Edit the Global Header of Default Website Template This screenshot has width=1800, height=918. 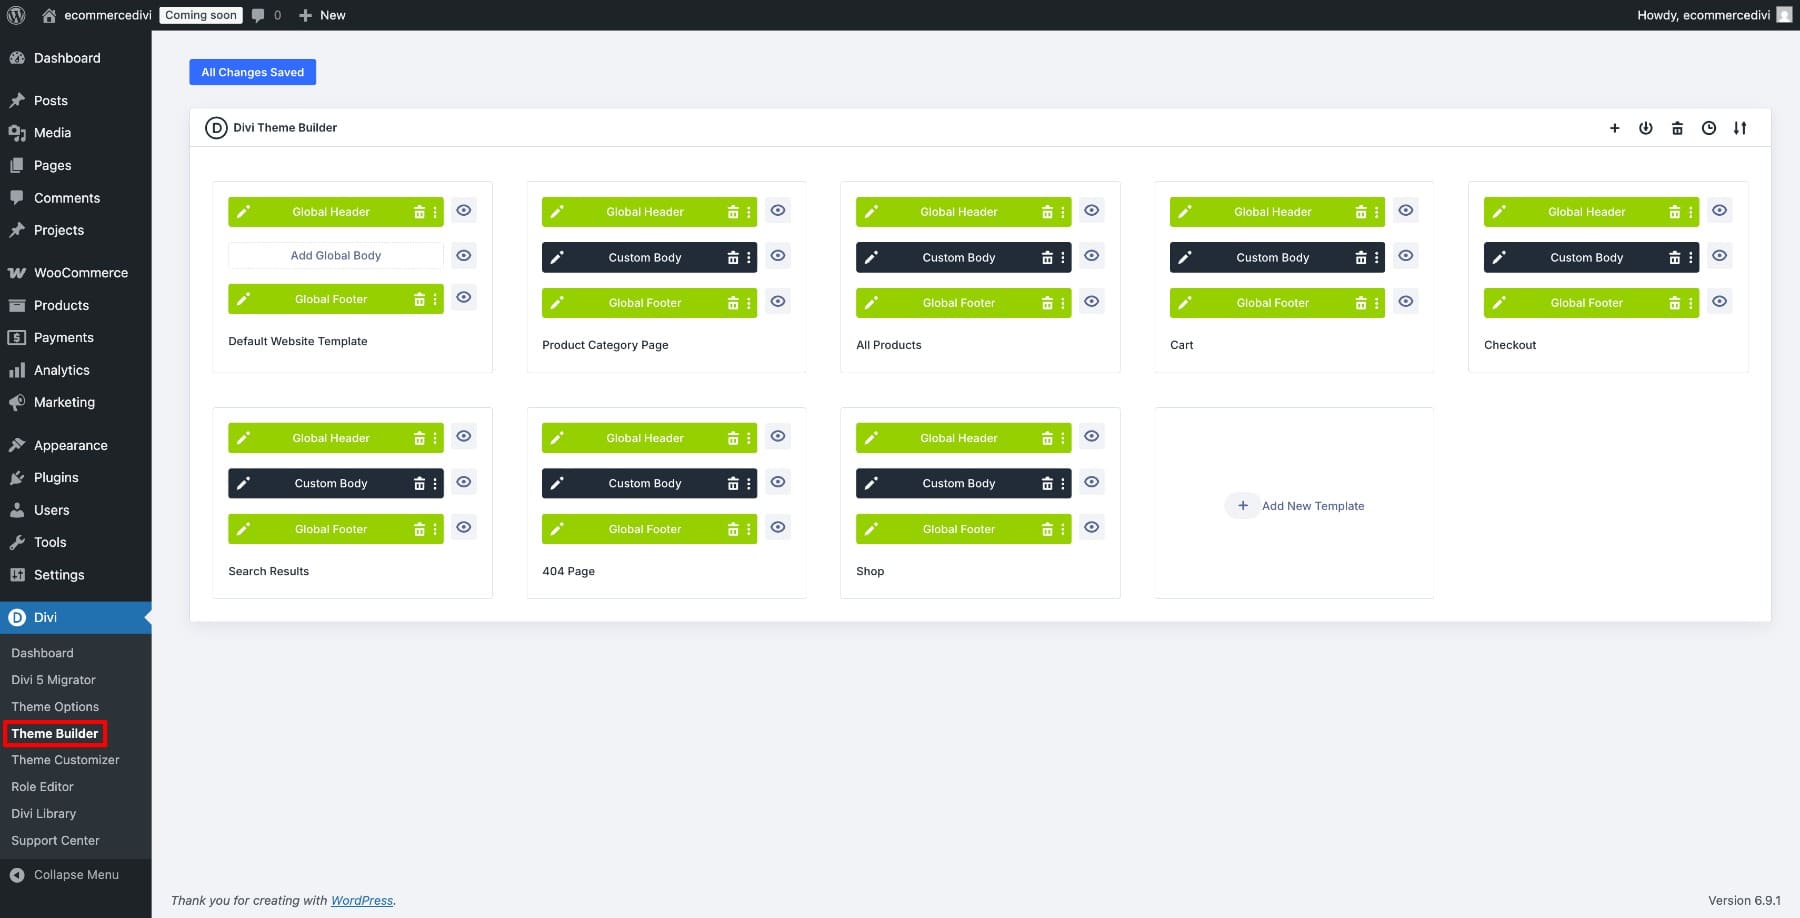coord(243,211)
